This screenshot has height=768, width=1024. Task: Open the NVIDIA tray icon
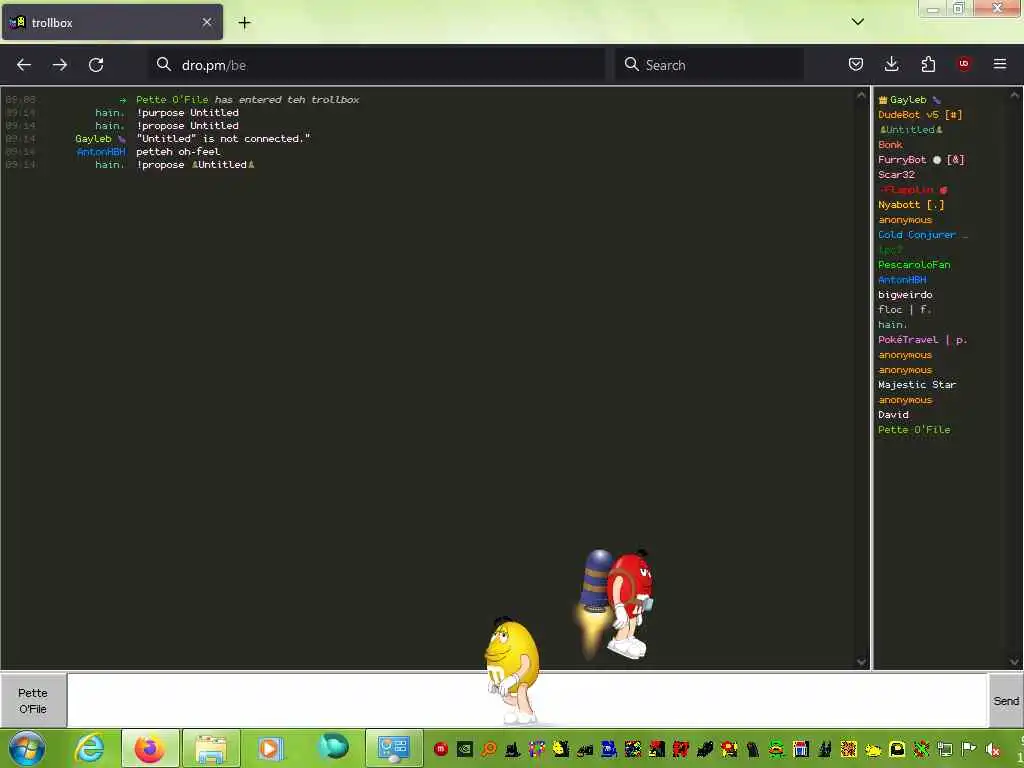pyautogui.click(x=464, y=749)
